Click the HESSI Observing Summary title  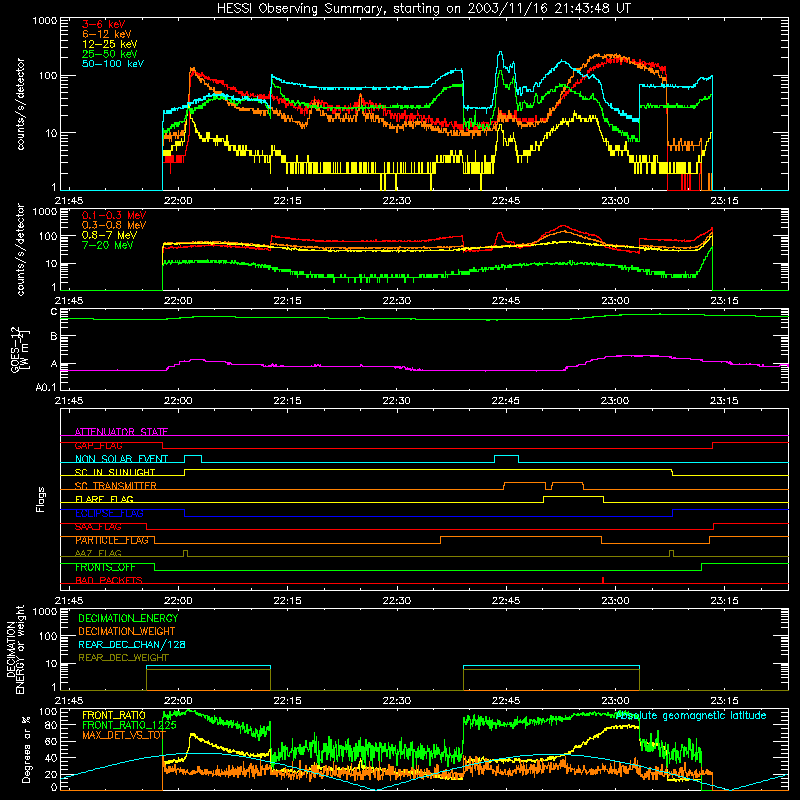click(x=423, y=9)
